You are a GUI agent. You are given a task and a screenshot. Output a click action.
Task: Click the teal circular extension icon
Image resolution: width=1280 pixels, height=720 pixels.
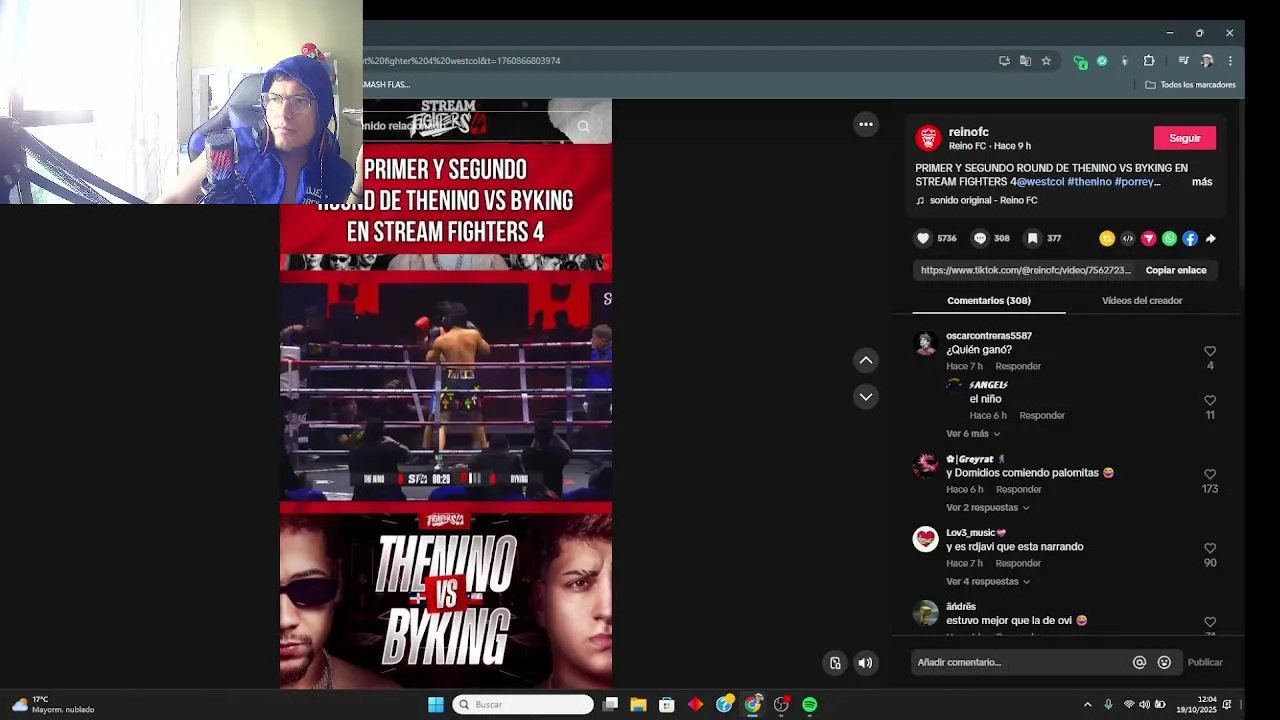(x=1102, y=61)
